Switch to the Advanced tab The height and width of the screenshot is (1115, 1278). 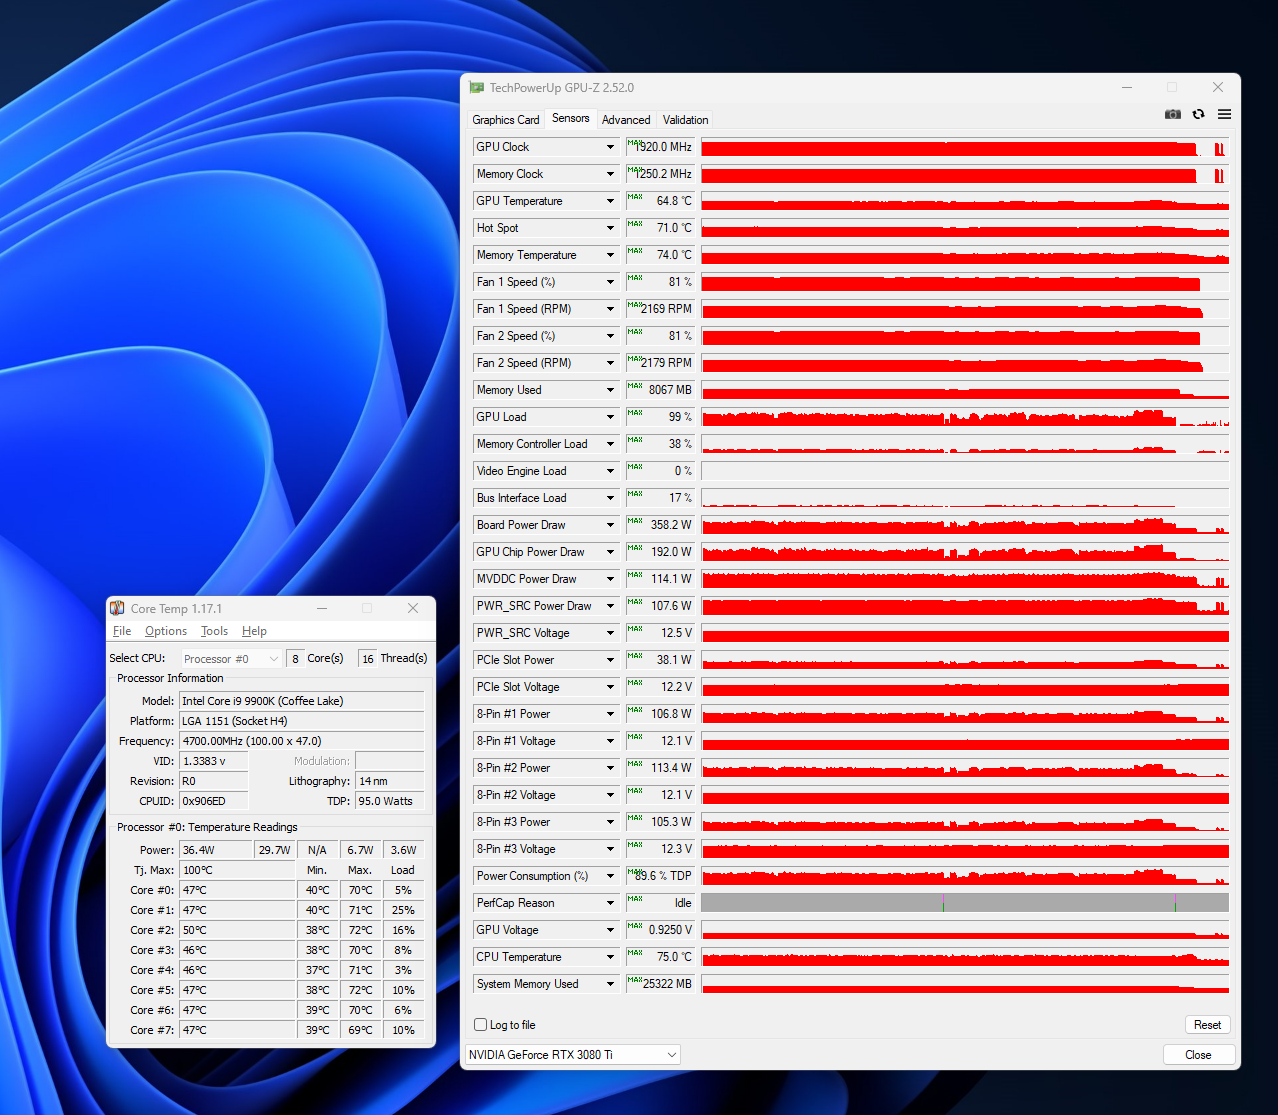(x=626, y=120)
